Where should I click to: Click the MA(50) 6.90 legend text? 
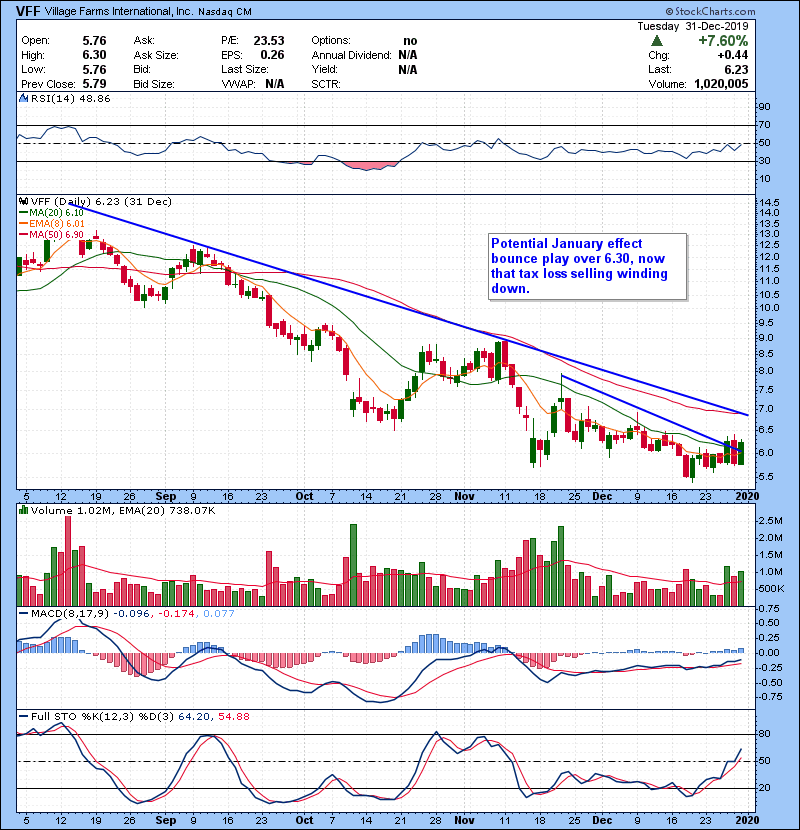coord(57,234)
